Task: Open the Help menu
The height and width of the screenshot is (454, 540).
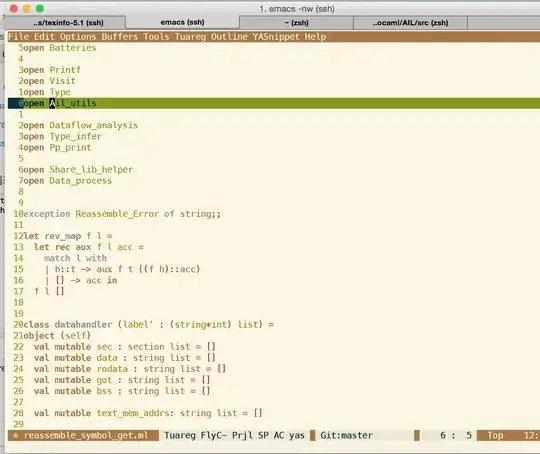Action: click(x=315, y=37)
